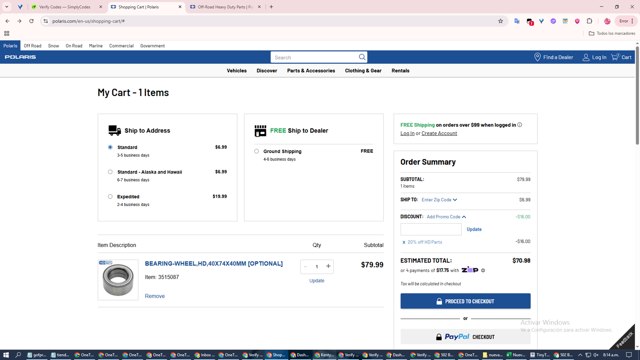Screen dimensions: 640x360
Task: Click the Polaris logo
Action: [x=20, y=57]
